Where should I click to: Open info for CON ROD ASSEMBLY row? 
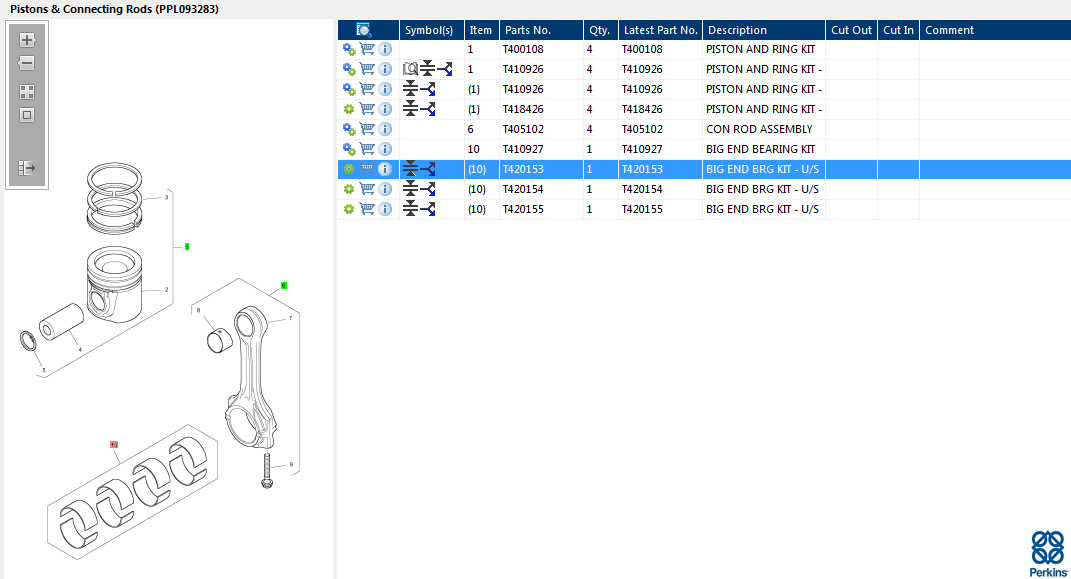click(385, 129)
